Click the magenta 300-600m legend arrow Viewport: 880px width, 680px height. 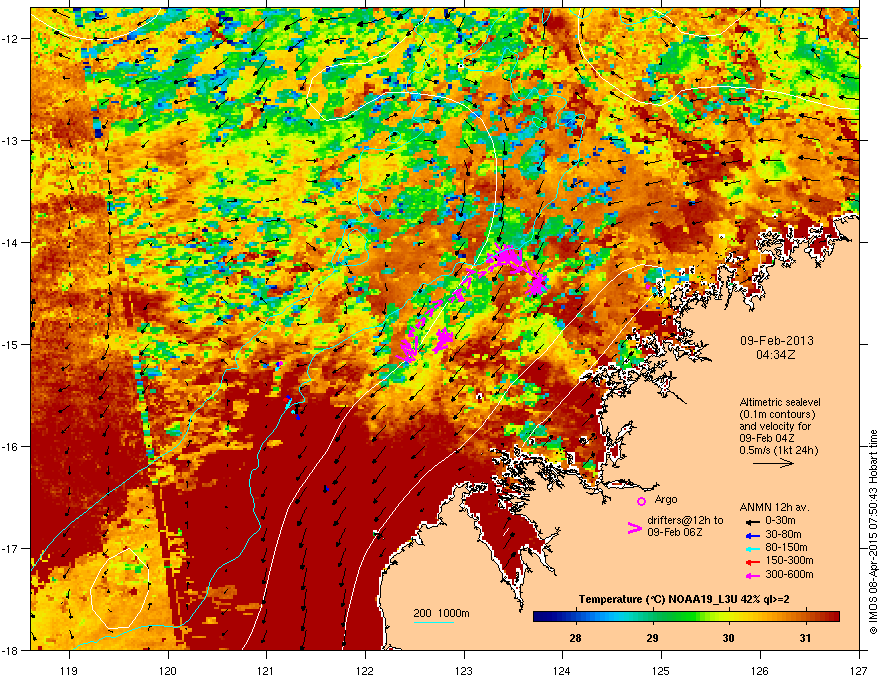[x=752, y=575]
